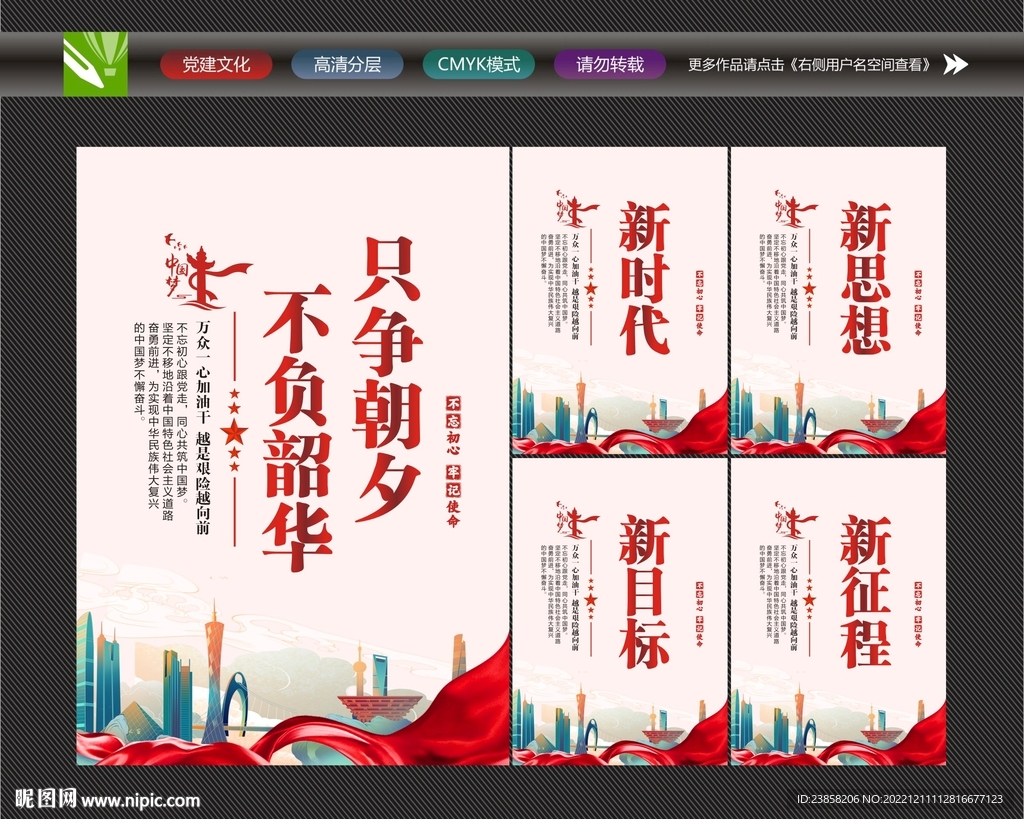
Task: Click the green hot-air balloon logo icon
Action: pos(95,64)
